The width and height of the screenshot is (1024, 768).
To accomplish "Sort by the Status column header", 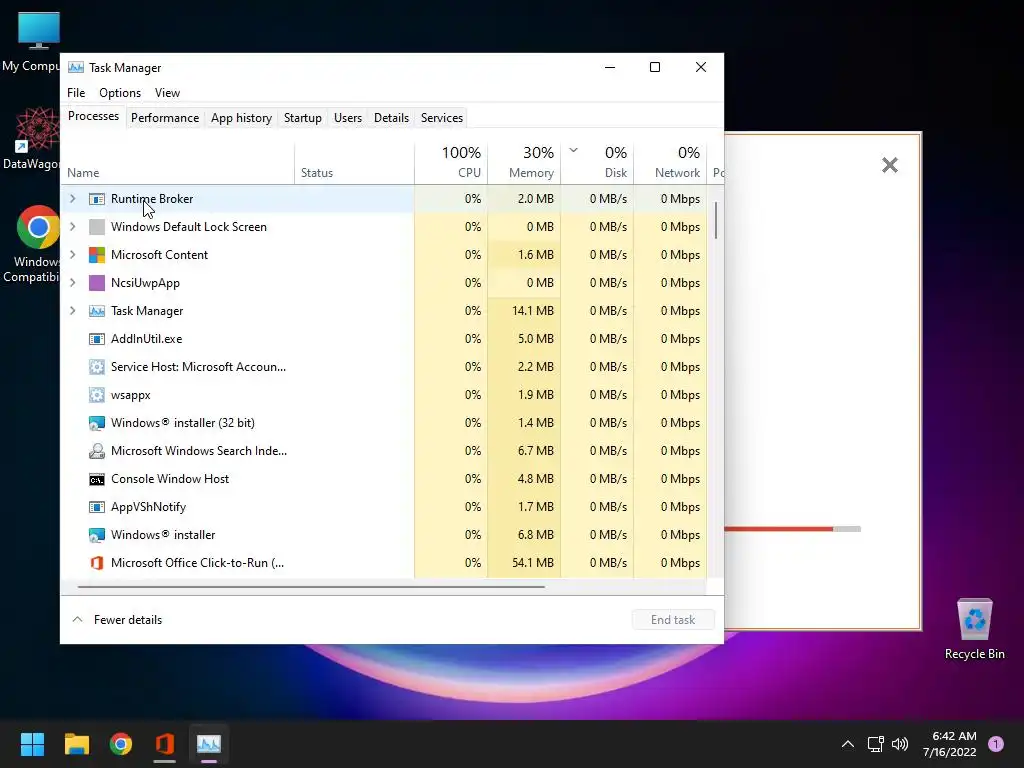I will pyautogui.click(x=354, y=161).
